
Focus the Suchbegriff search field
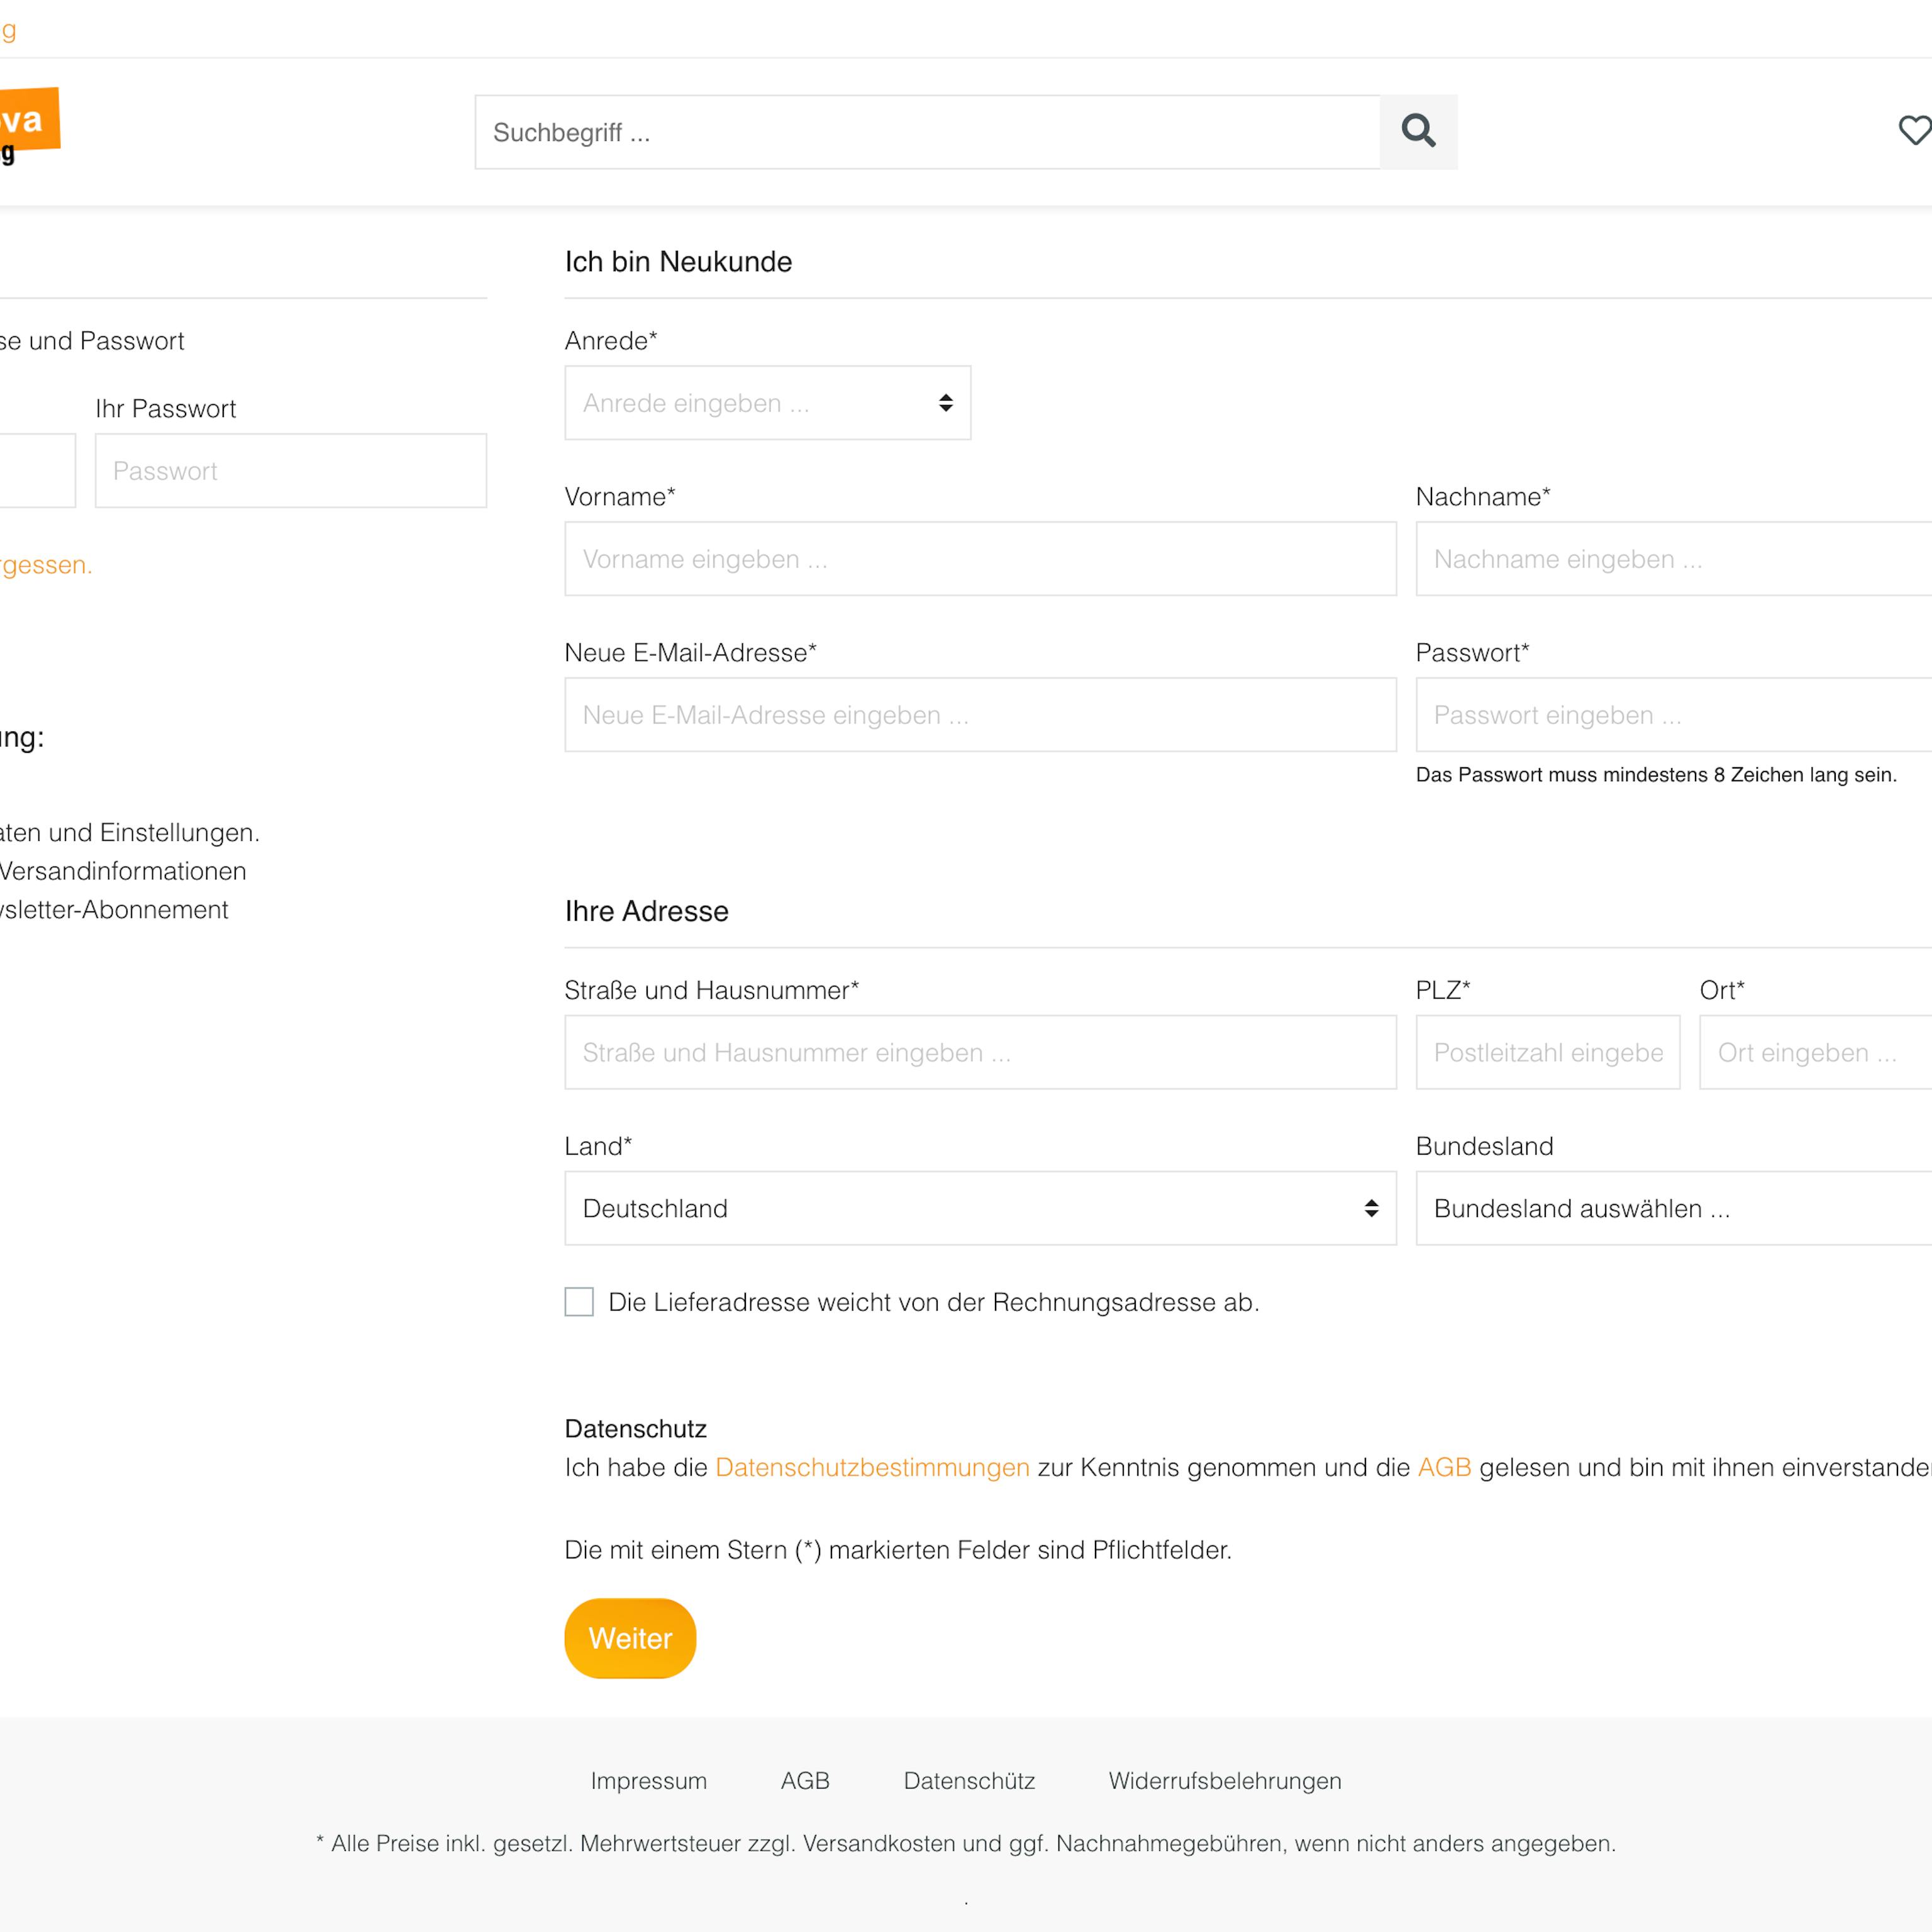point(926,132)
